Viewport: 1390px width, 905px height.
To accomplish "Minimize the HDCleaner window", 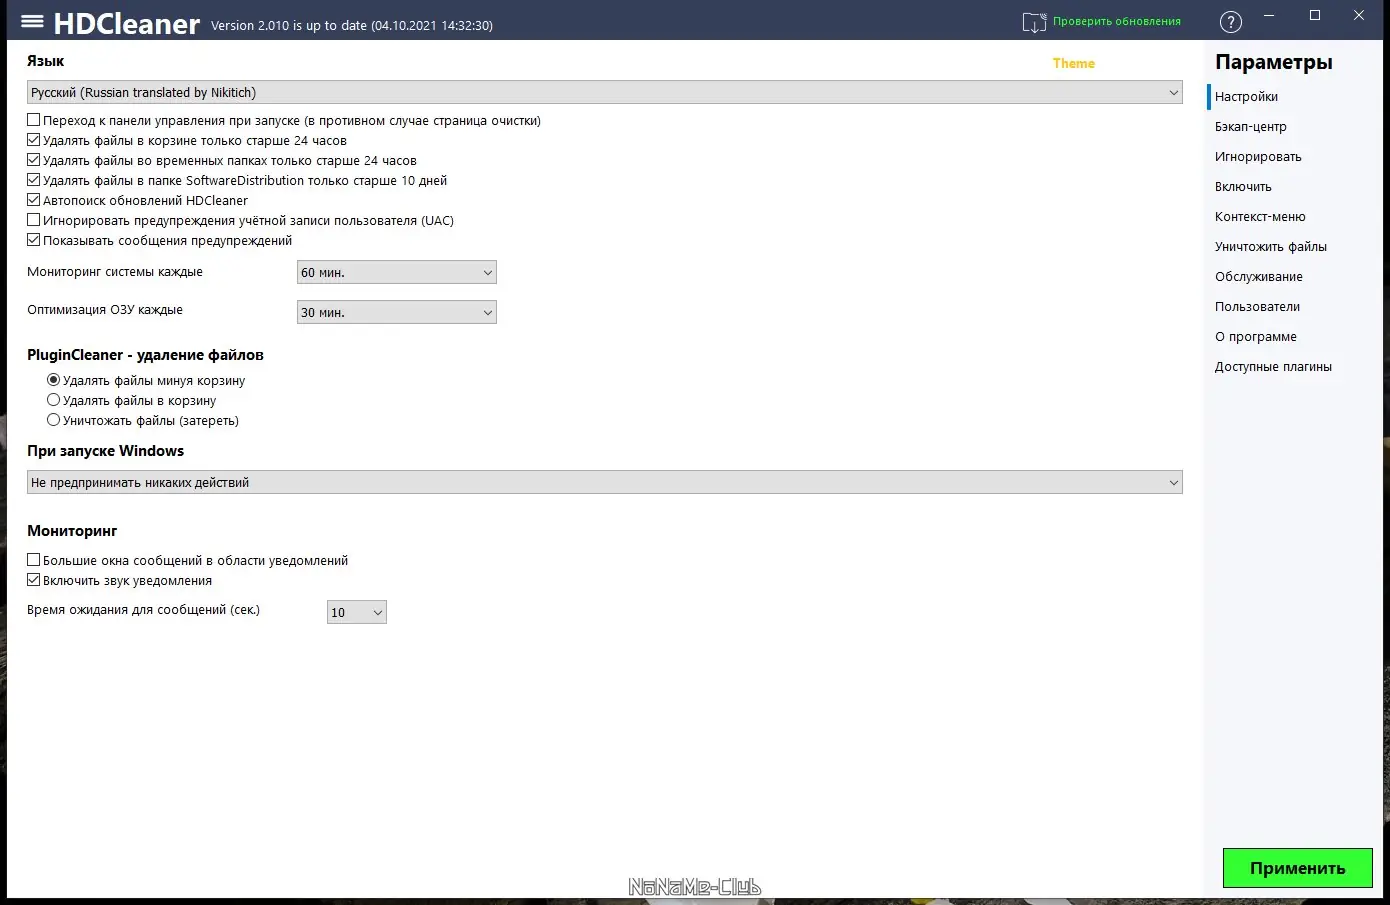I will [1269, 16].
